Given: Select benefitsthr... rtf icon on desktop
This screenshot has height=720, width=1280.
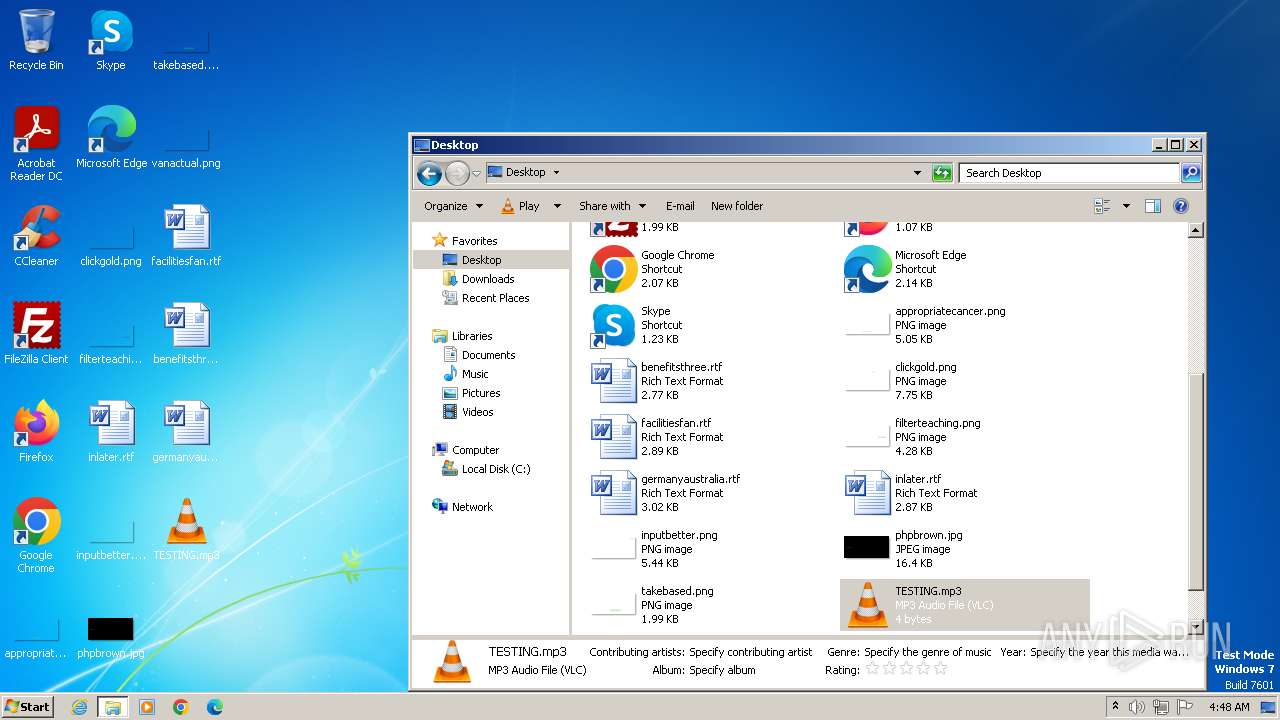Looking at the screenshot, I should click(186, 334).
